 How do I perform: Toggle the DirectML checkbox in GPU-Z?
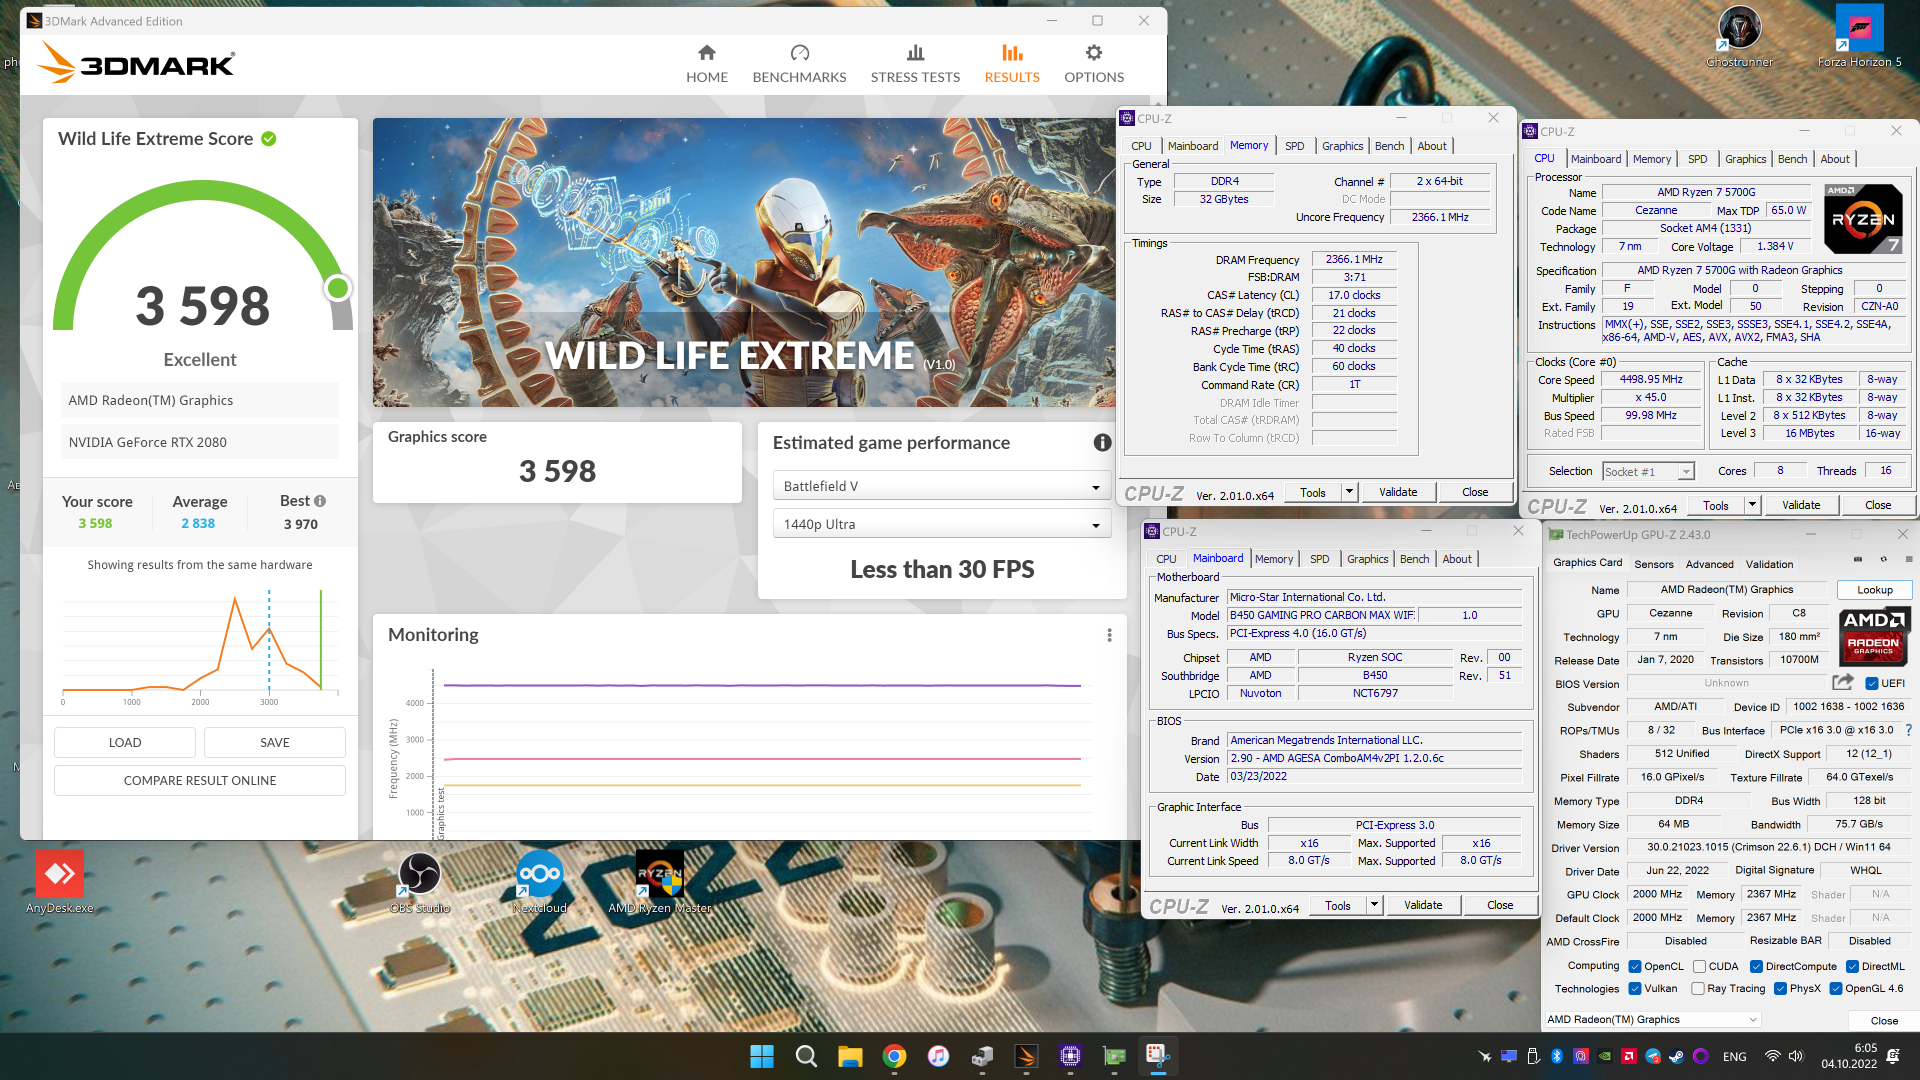coord(1852,966)
